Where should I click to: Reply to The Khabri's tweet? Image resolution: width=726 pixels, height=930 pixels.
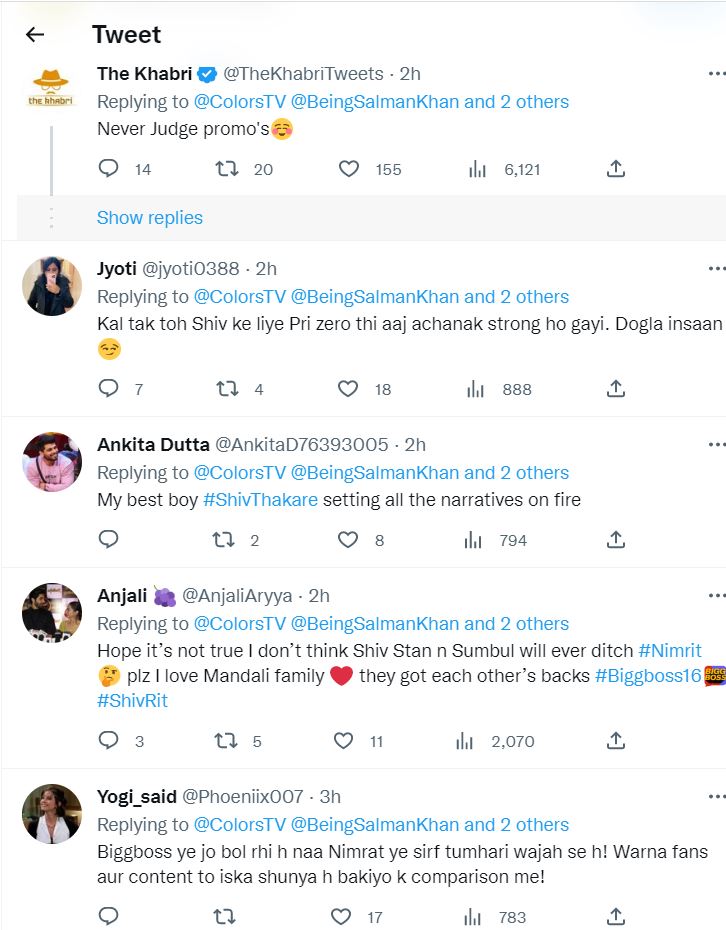(x=108, y=169)
